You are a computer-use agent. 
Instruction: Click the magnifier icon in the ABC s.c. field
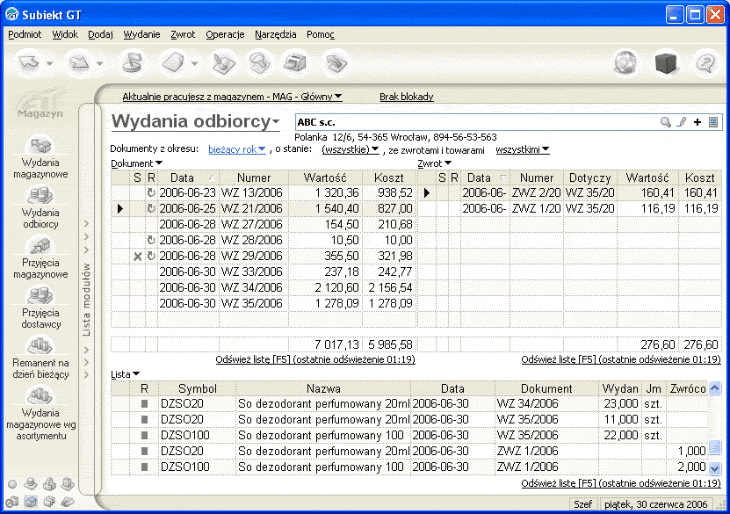666,122
